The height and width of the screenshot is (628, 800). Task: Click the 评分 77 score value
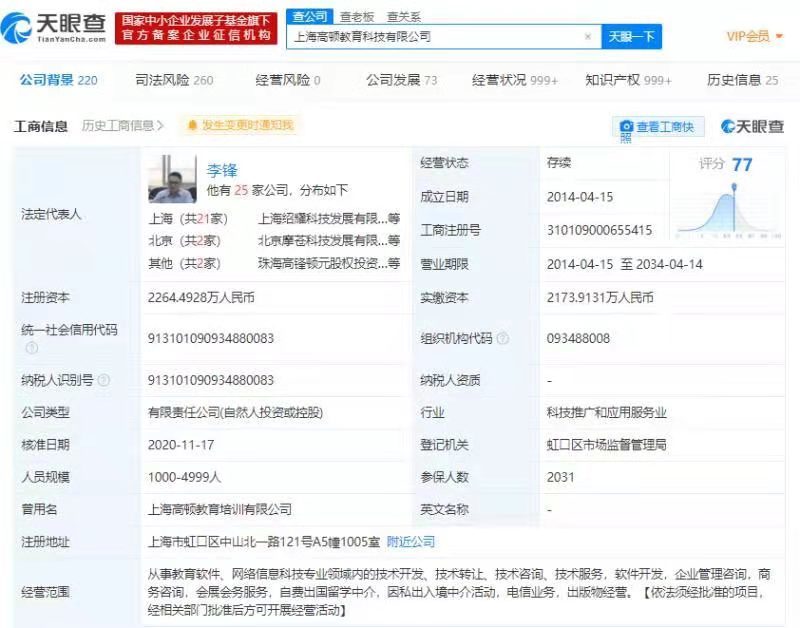coord(742,165)
